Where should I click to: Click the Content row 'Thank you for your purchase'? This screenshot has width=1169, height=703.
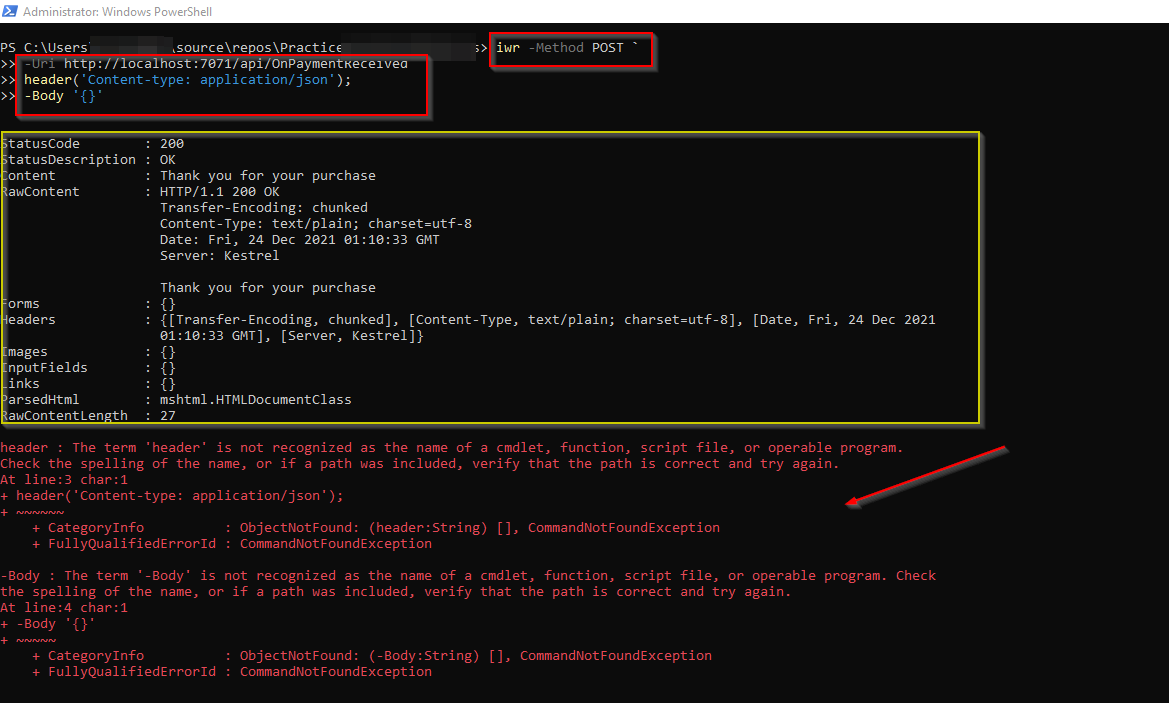[268, 176]
